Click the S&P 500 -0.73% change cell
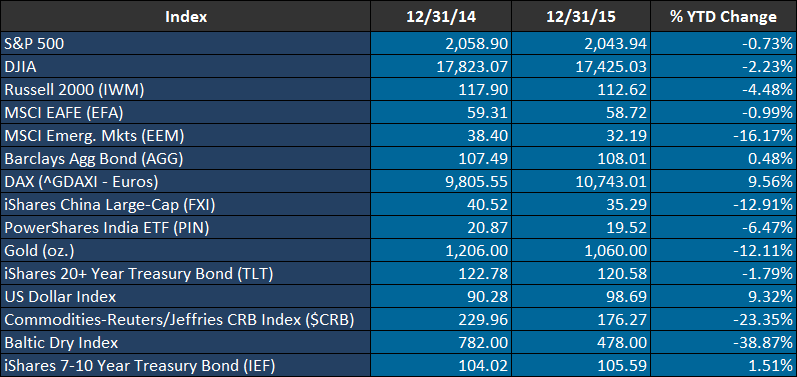Screen dimensions: 797x377 point(723,44)
